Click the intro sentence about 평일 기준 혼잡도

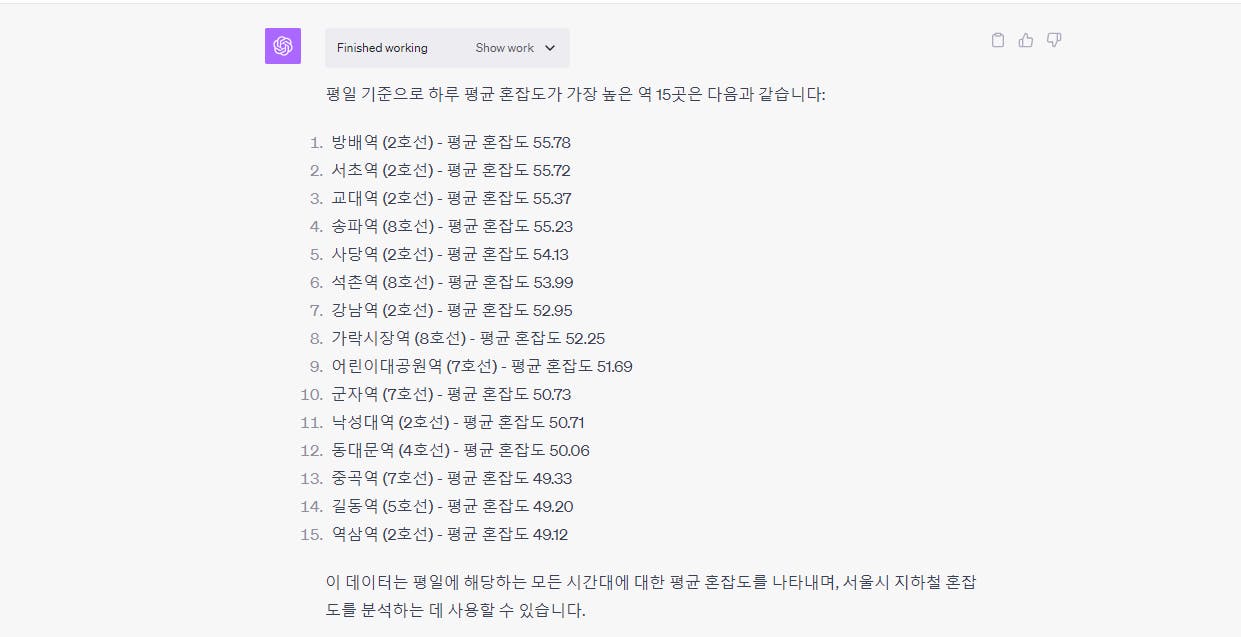(576, 95)
